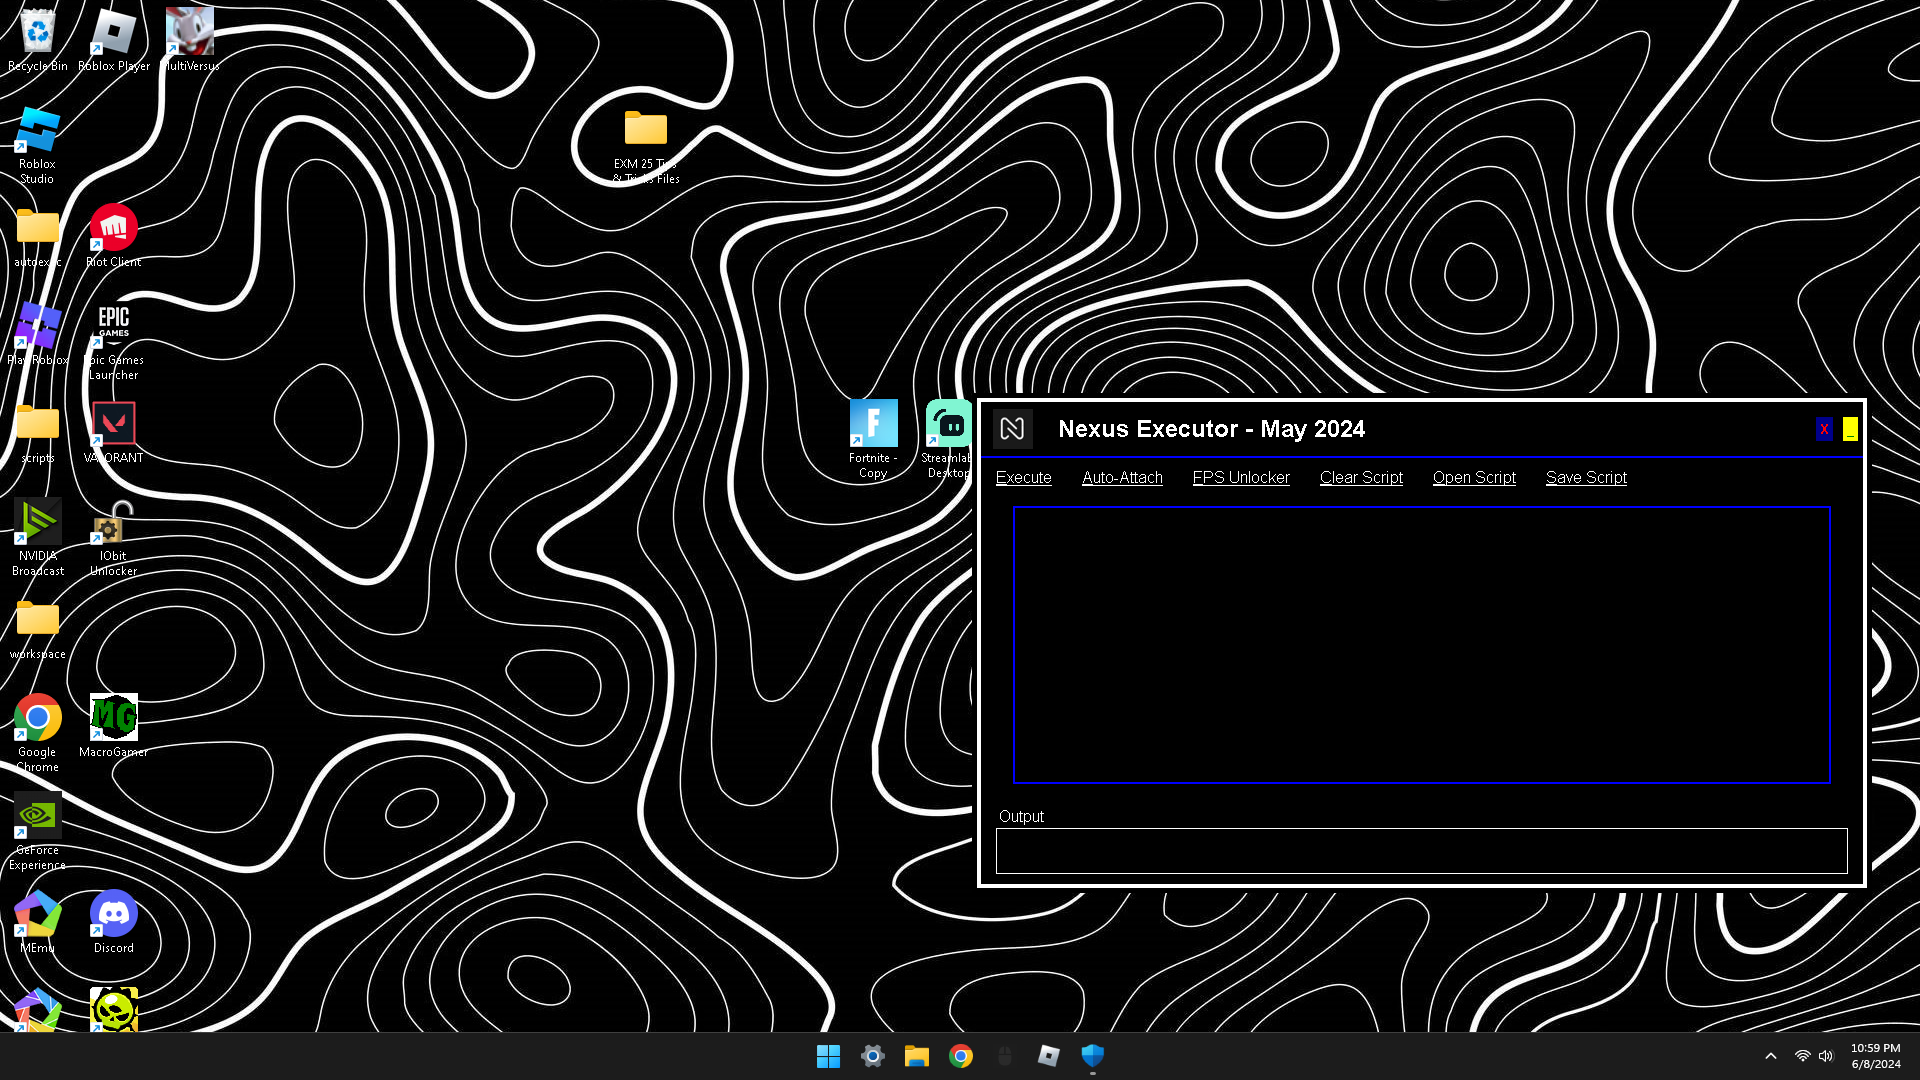Click the Nexus N logo icon
Screen dimensions: 1920x1080
pyautogui.click(x=1012, y=429)
